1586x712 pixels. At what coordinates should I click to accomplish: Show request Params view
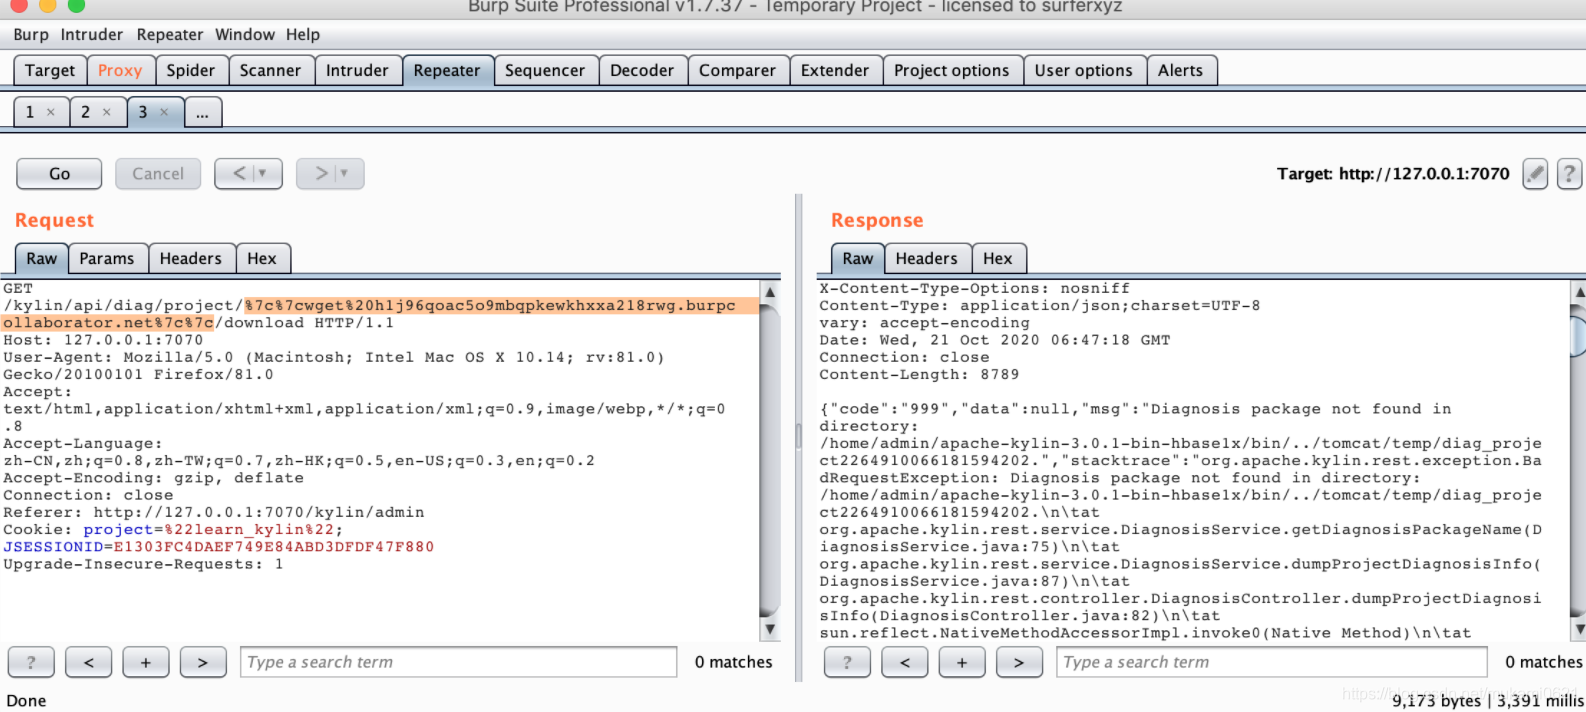point(107,259)
